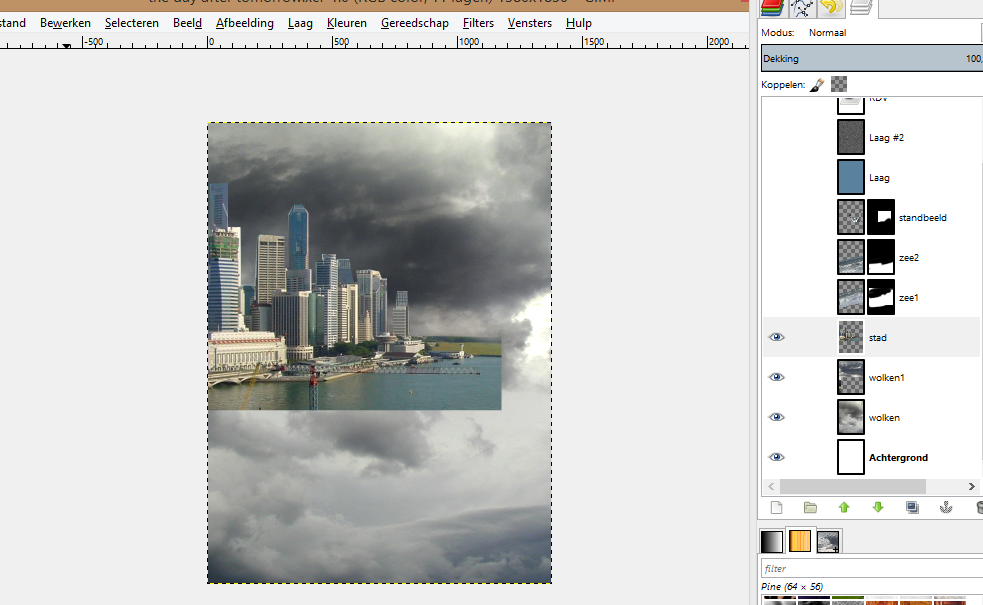Adjust the Dekking opacity slider

(x=870, y=59)
